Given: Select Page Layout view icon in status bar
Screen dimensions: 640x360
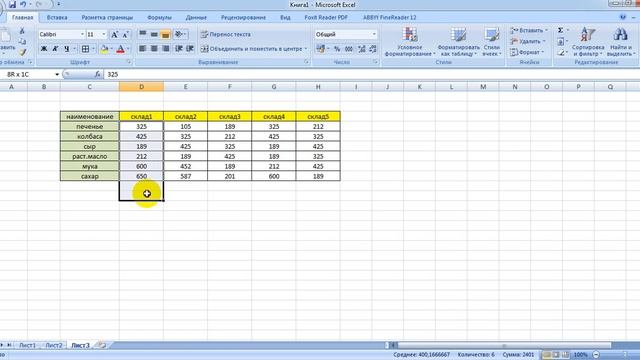Looking at the screenshot, I should (556, 355).
